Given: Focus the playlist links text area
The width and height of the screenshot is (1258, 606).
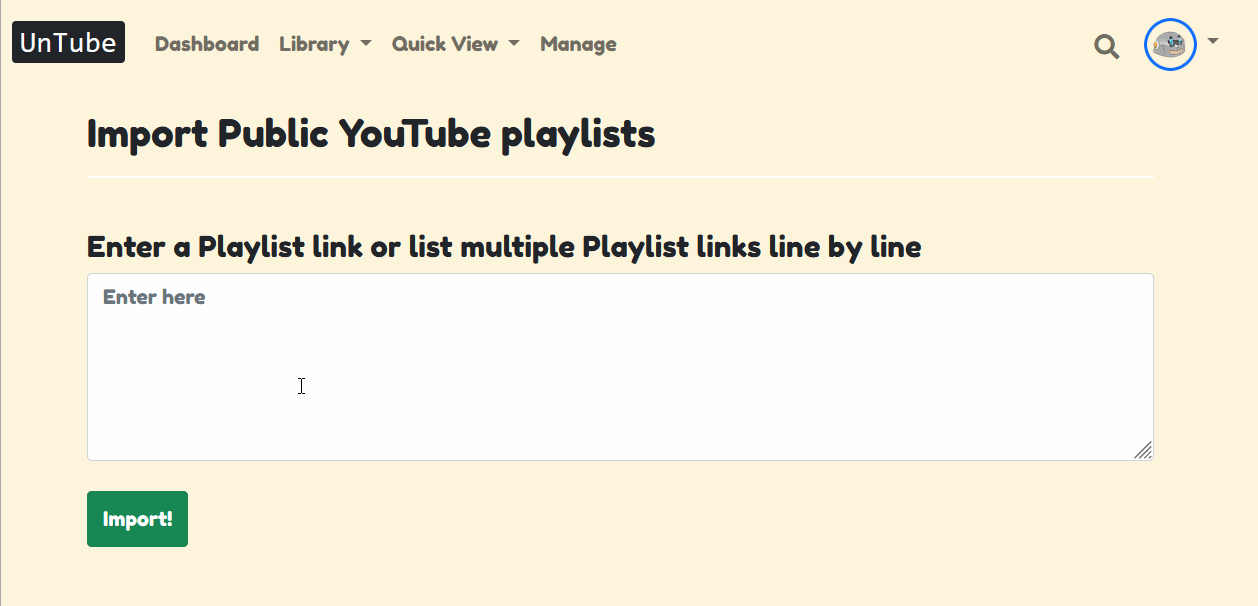Looking at the screenshot, I should coord(620,367).
